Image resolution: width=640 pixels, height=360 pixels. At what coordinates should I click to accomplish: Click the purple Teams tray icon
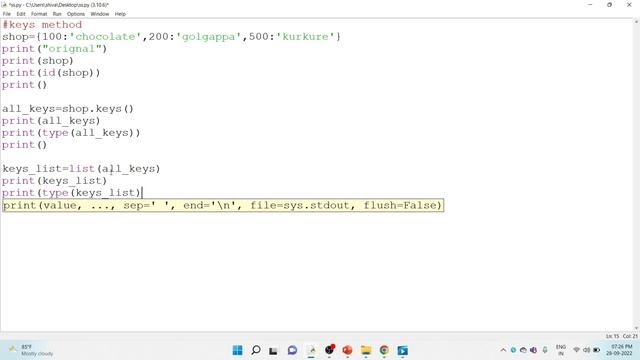point(533,350)
